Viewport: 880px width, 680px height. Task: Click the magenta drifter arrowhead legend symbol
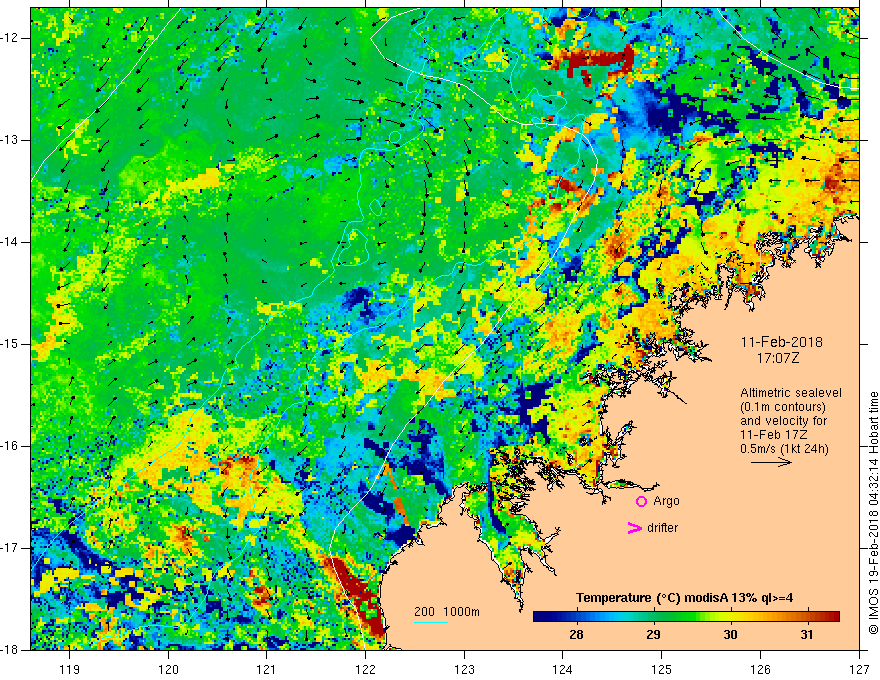pyautogui.click(x=634, y=528)
